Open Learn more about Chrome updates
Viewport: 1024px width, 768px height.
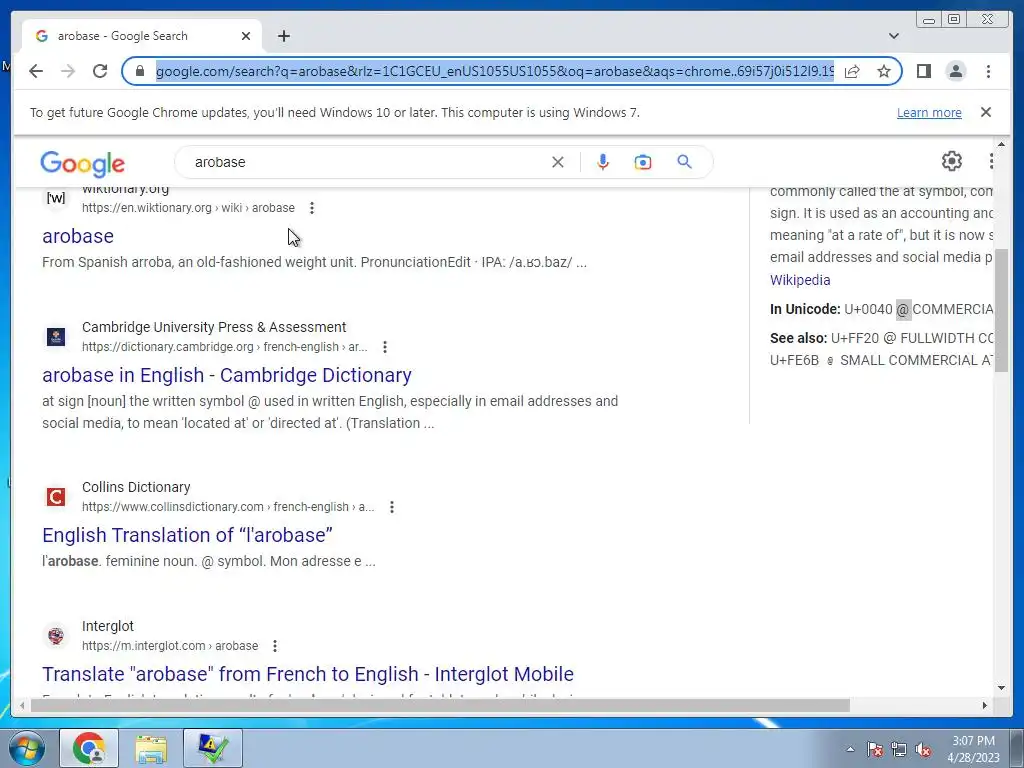[929, 112]
